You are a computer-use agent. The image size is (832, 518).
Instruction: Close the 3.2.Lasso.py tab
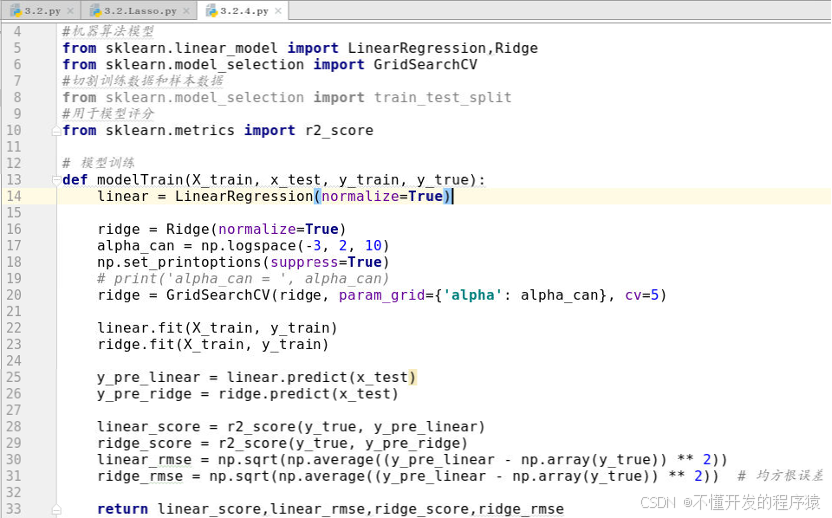pyautogui.click(x=186, y=11)
